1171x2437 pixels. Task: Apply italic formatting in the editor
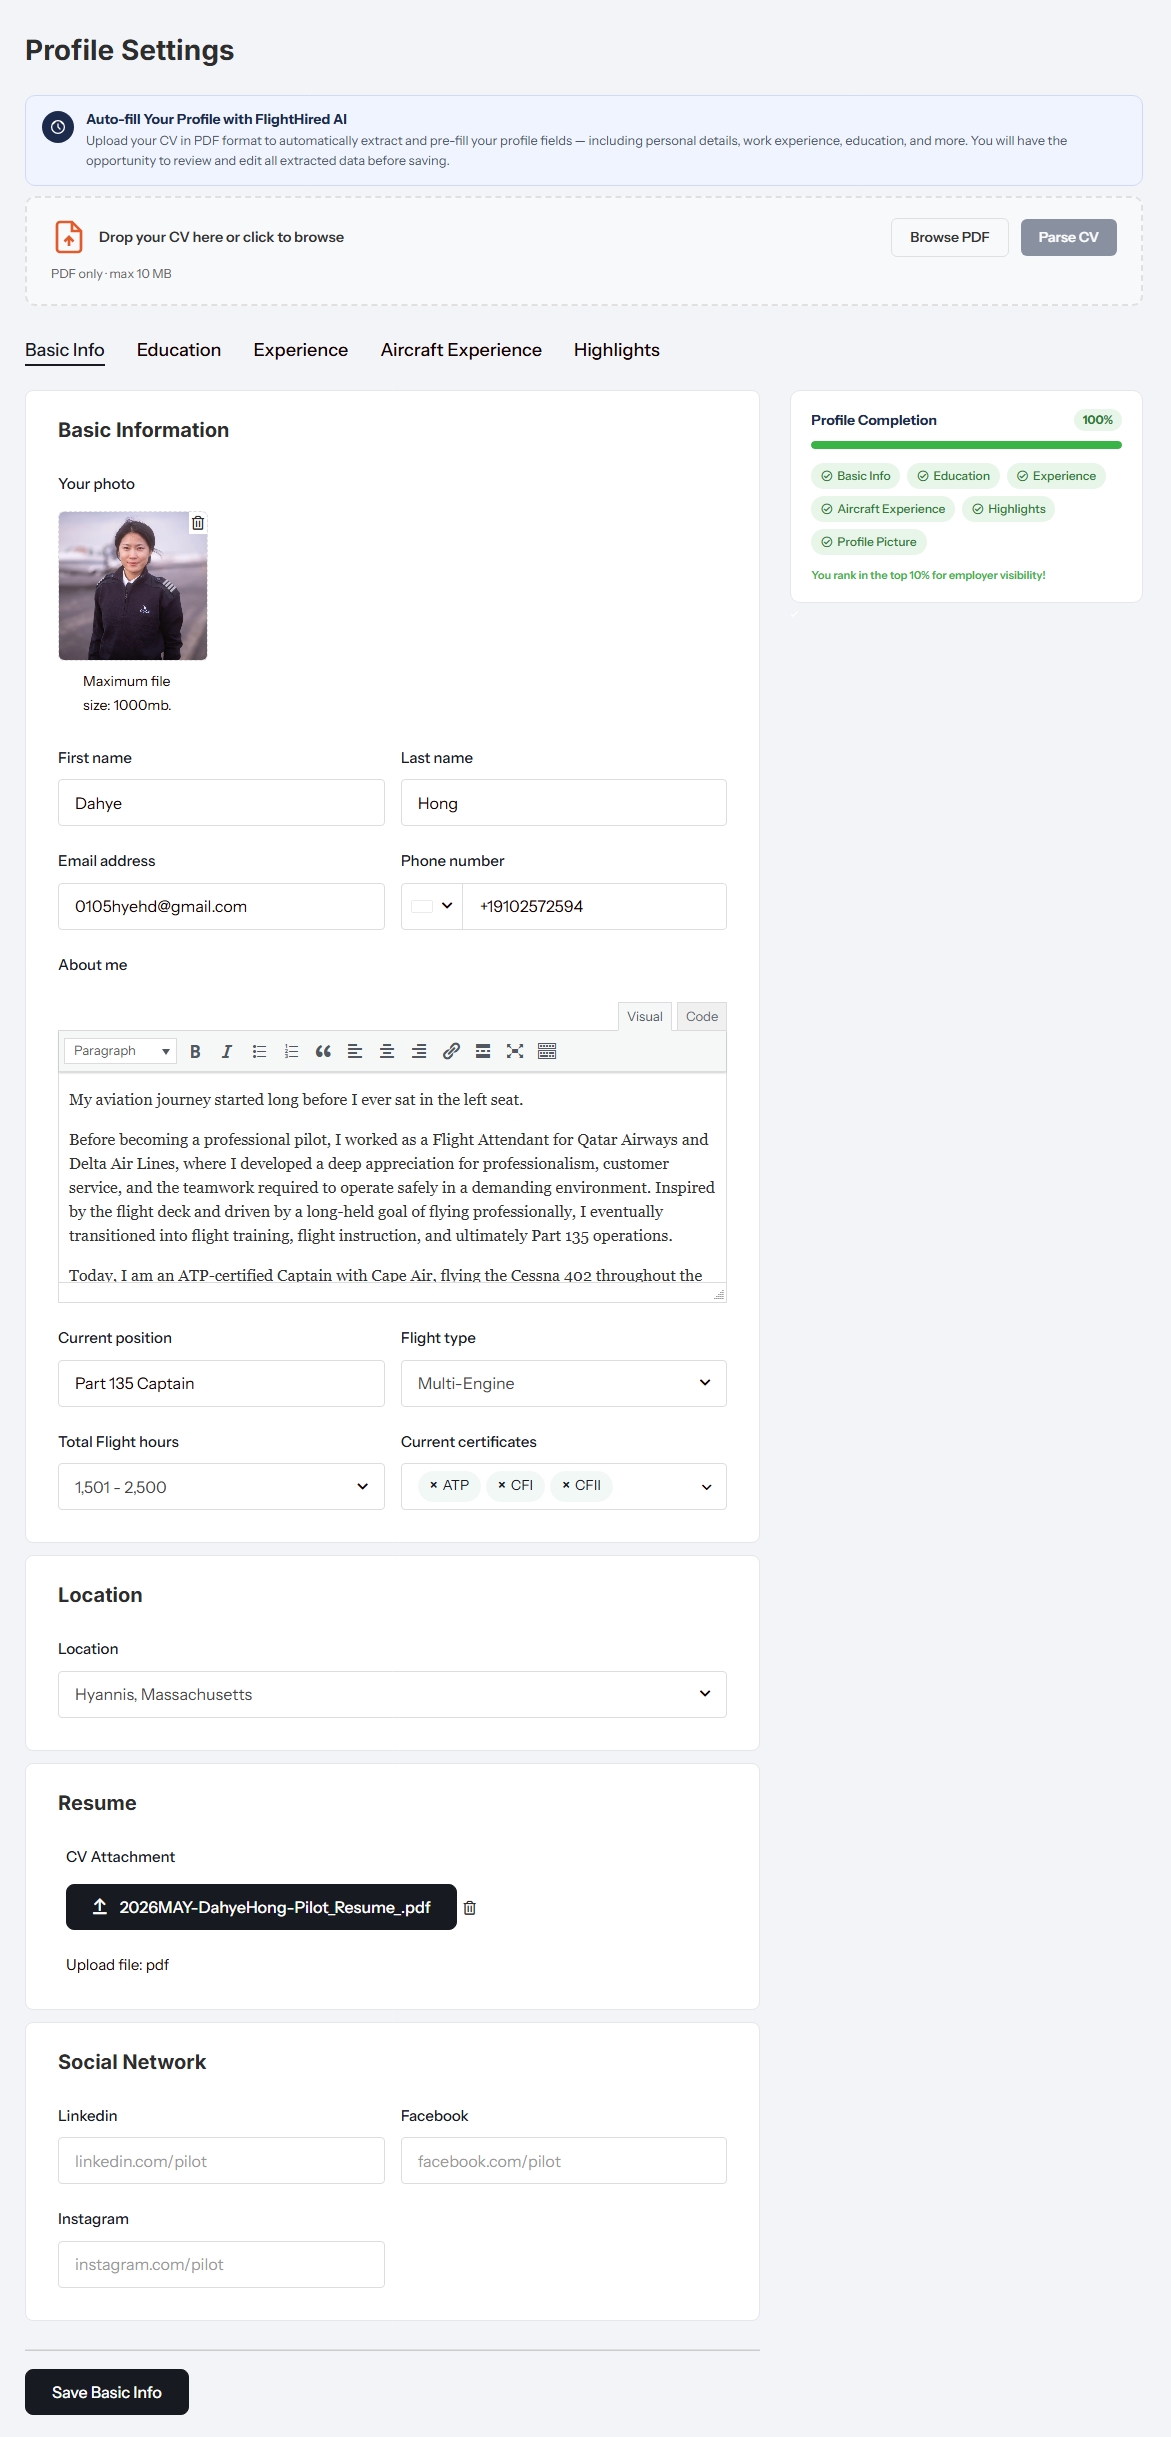point(227,1051)
